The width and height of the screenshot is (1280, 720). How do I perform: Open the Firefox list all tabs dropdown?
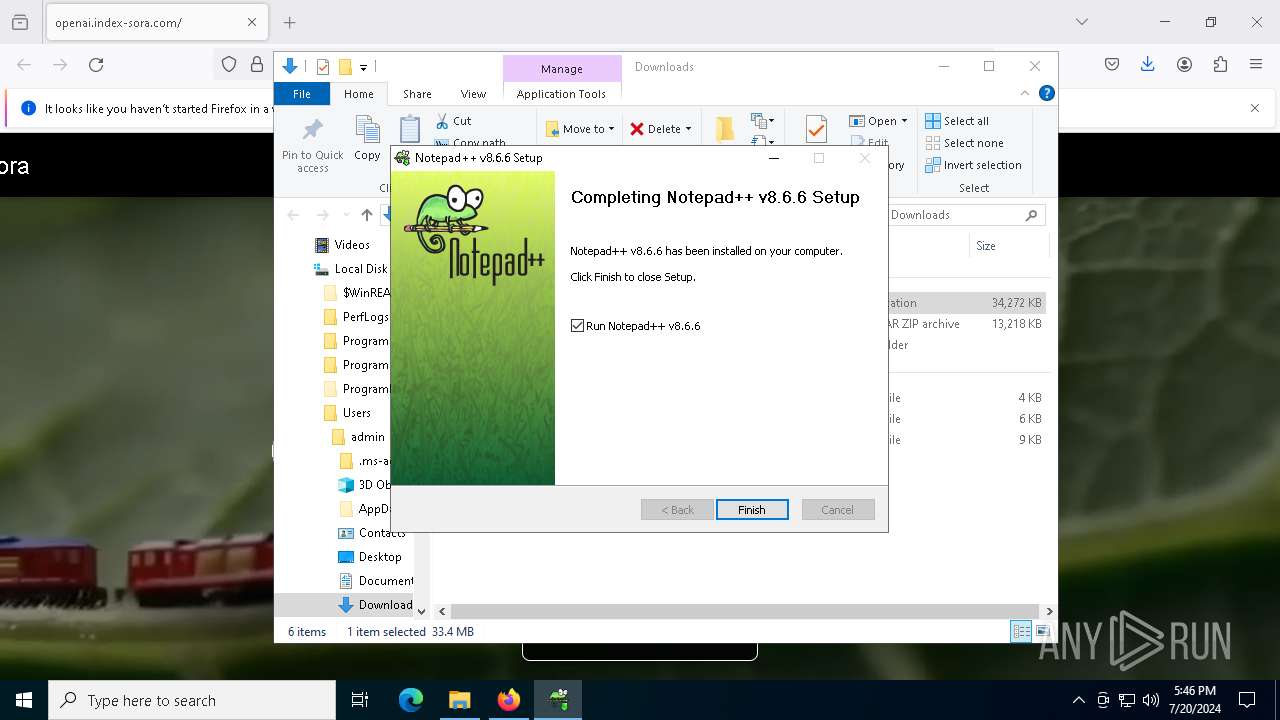[1082, 22]
